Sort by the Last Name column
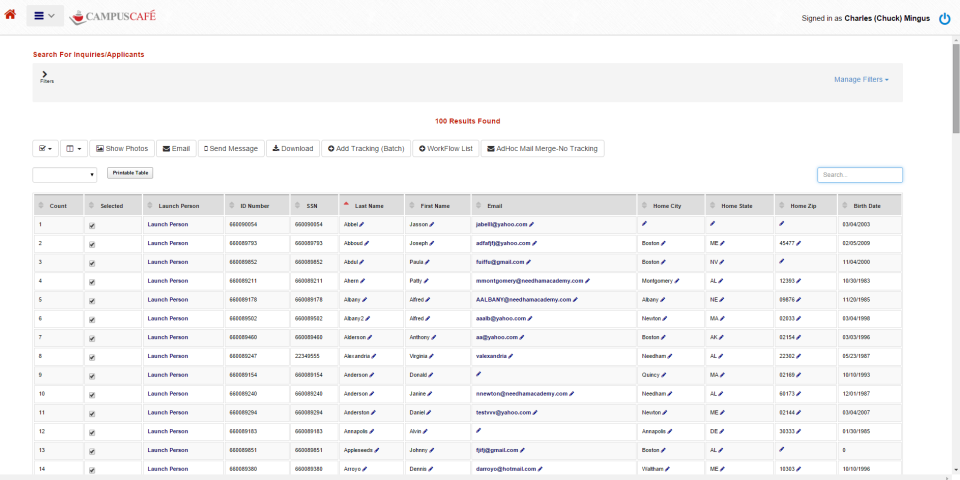Screen dimensions: 960x480 371,206
